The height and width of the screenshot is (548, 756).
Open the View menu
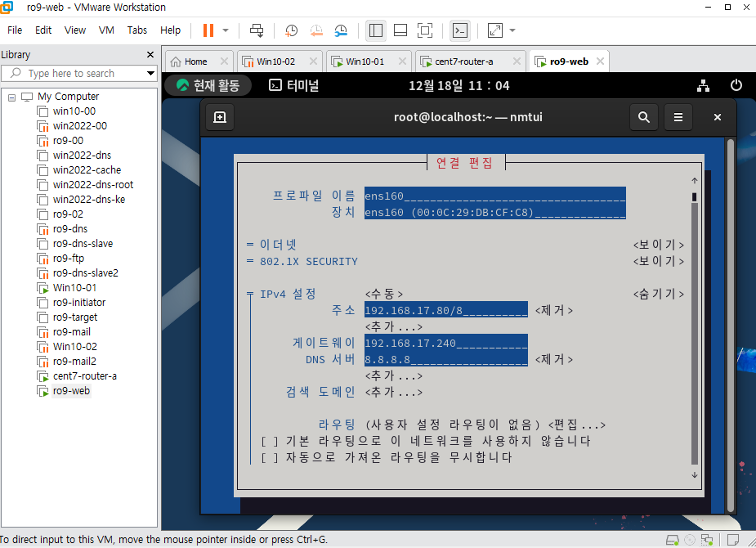coord(75,30)
